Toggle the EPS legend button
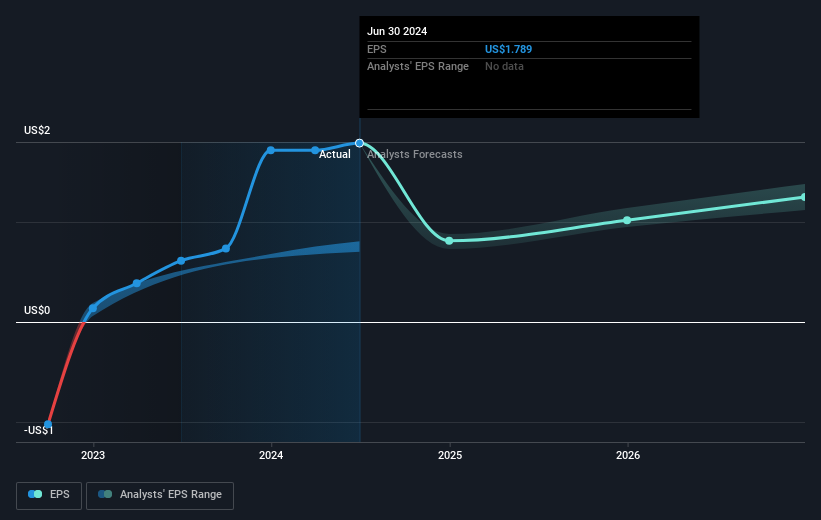The width and height of the screenshot is (821, 520). pos(49,495)
